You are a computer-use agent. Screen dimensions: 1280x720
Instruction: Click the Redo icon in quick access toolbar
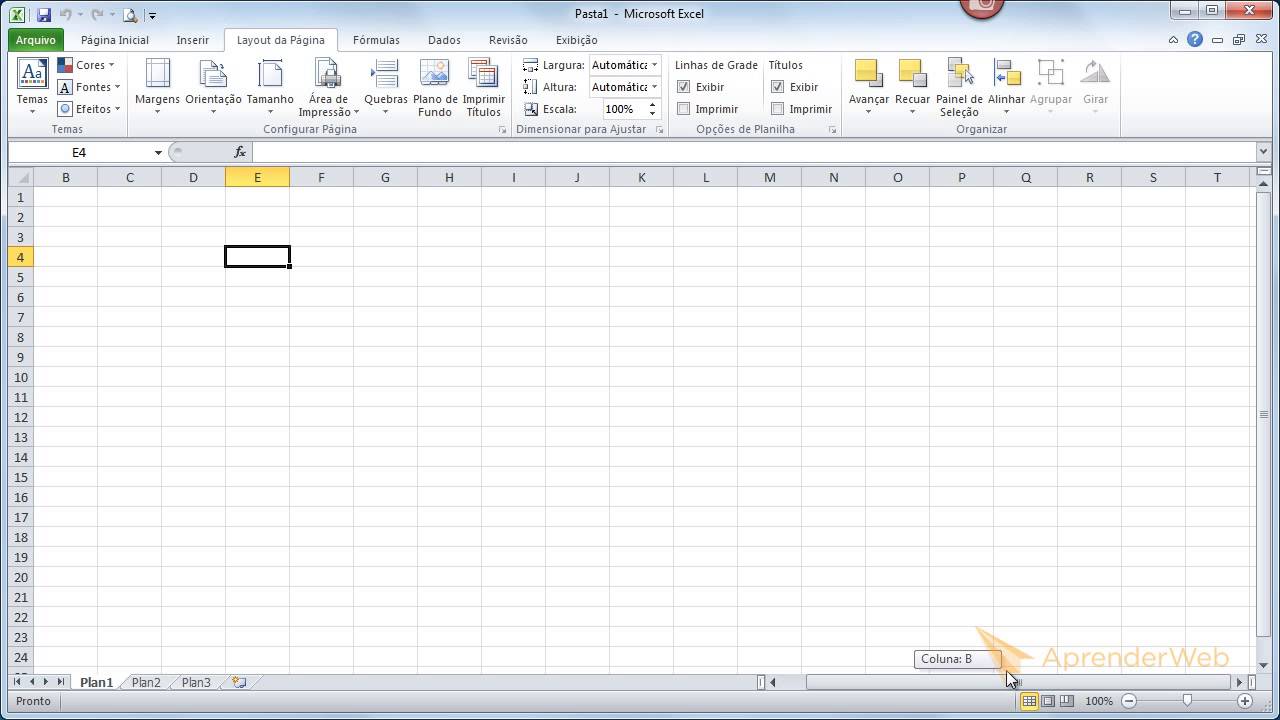coord(97,15)
